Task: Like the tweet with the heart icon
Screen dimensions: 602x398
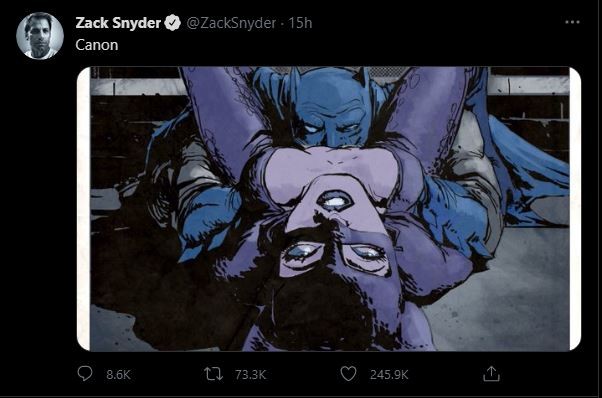Action: click(348, 374)
